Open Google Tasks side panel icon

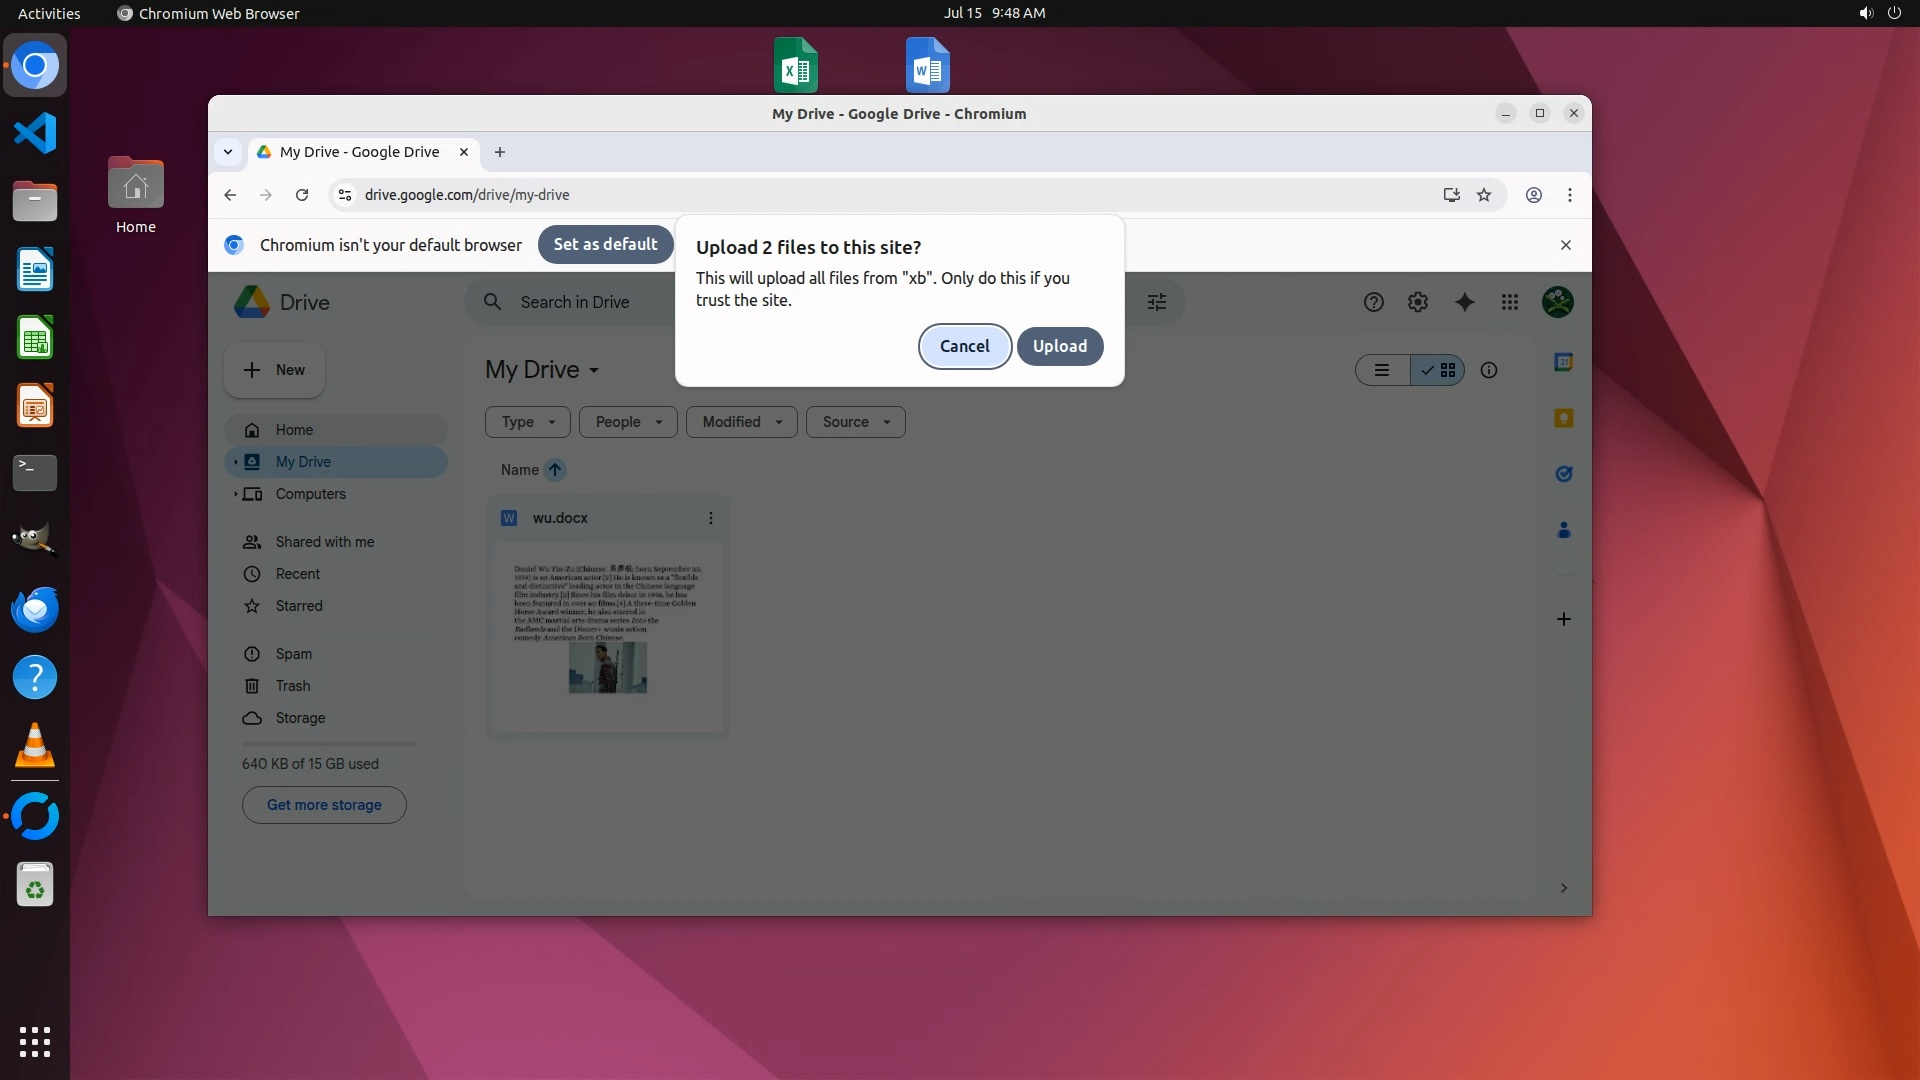[x=1564, y=474]
